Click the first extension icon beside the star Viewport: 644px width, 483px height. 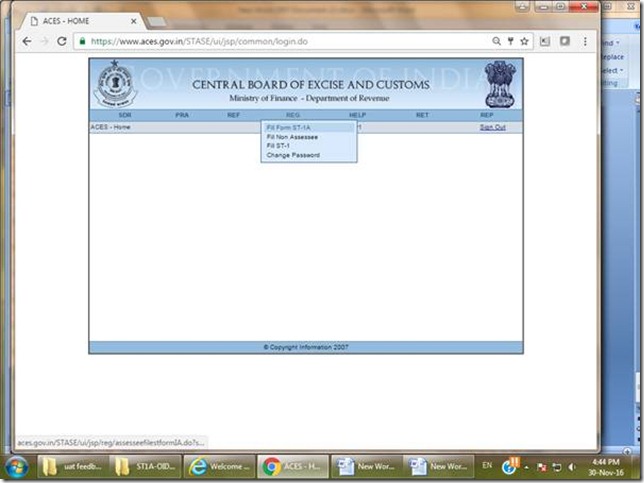545,41
